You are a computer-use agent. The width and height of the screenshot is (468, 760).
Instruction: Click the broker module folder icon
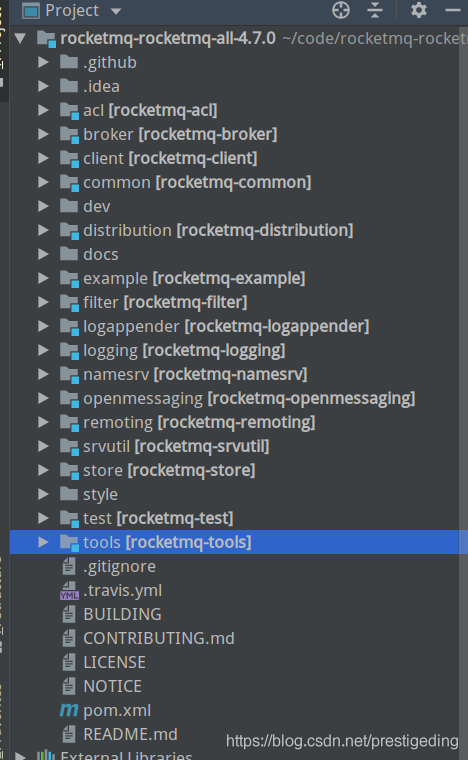pos(69,134)
